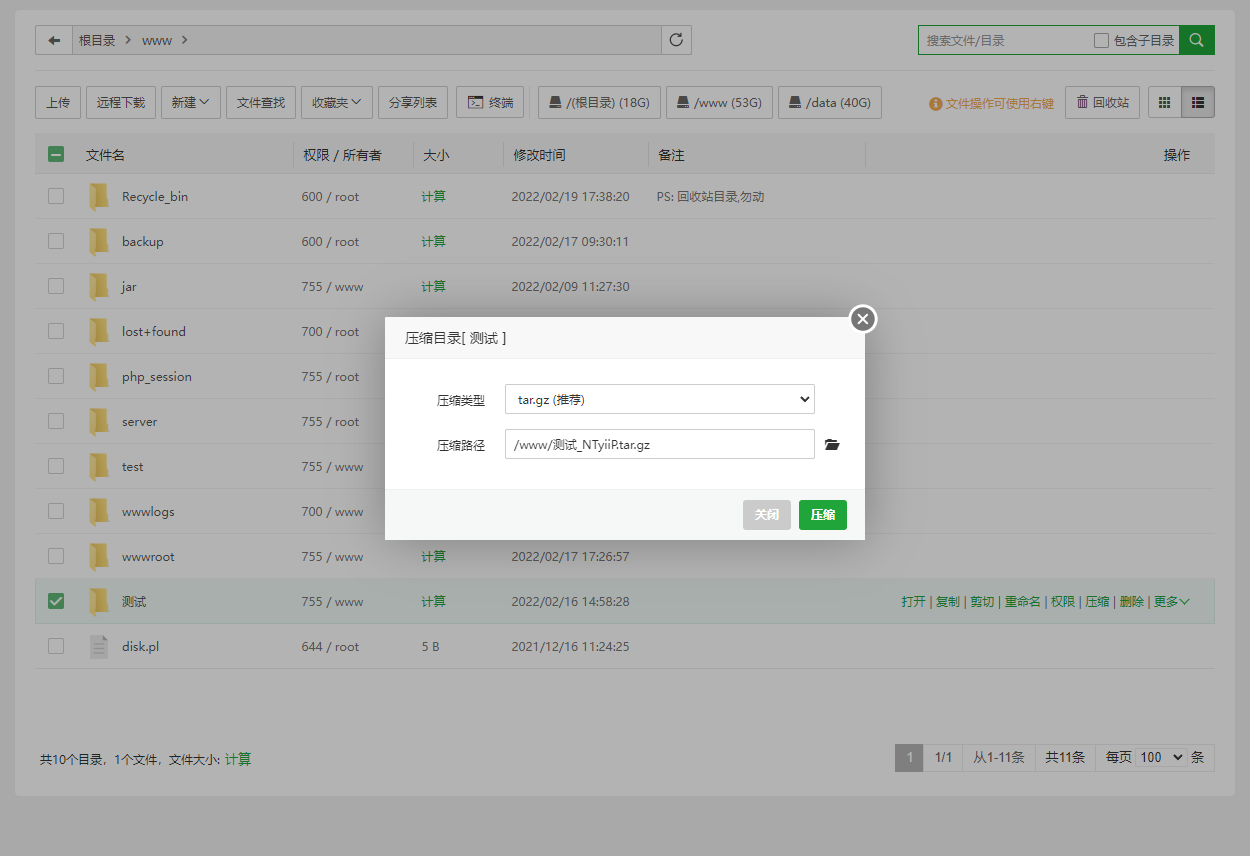Screen dimensions: 1250x856
Task: Switch to list view icon
Action: [x=1198, y=102]
